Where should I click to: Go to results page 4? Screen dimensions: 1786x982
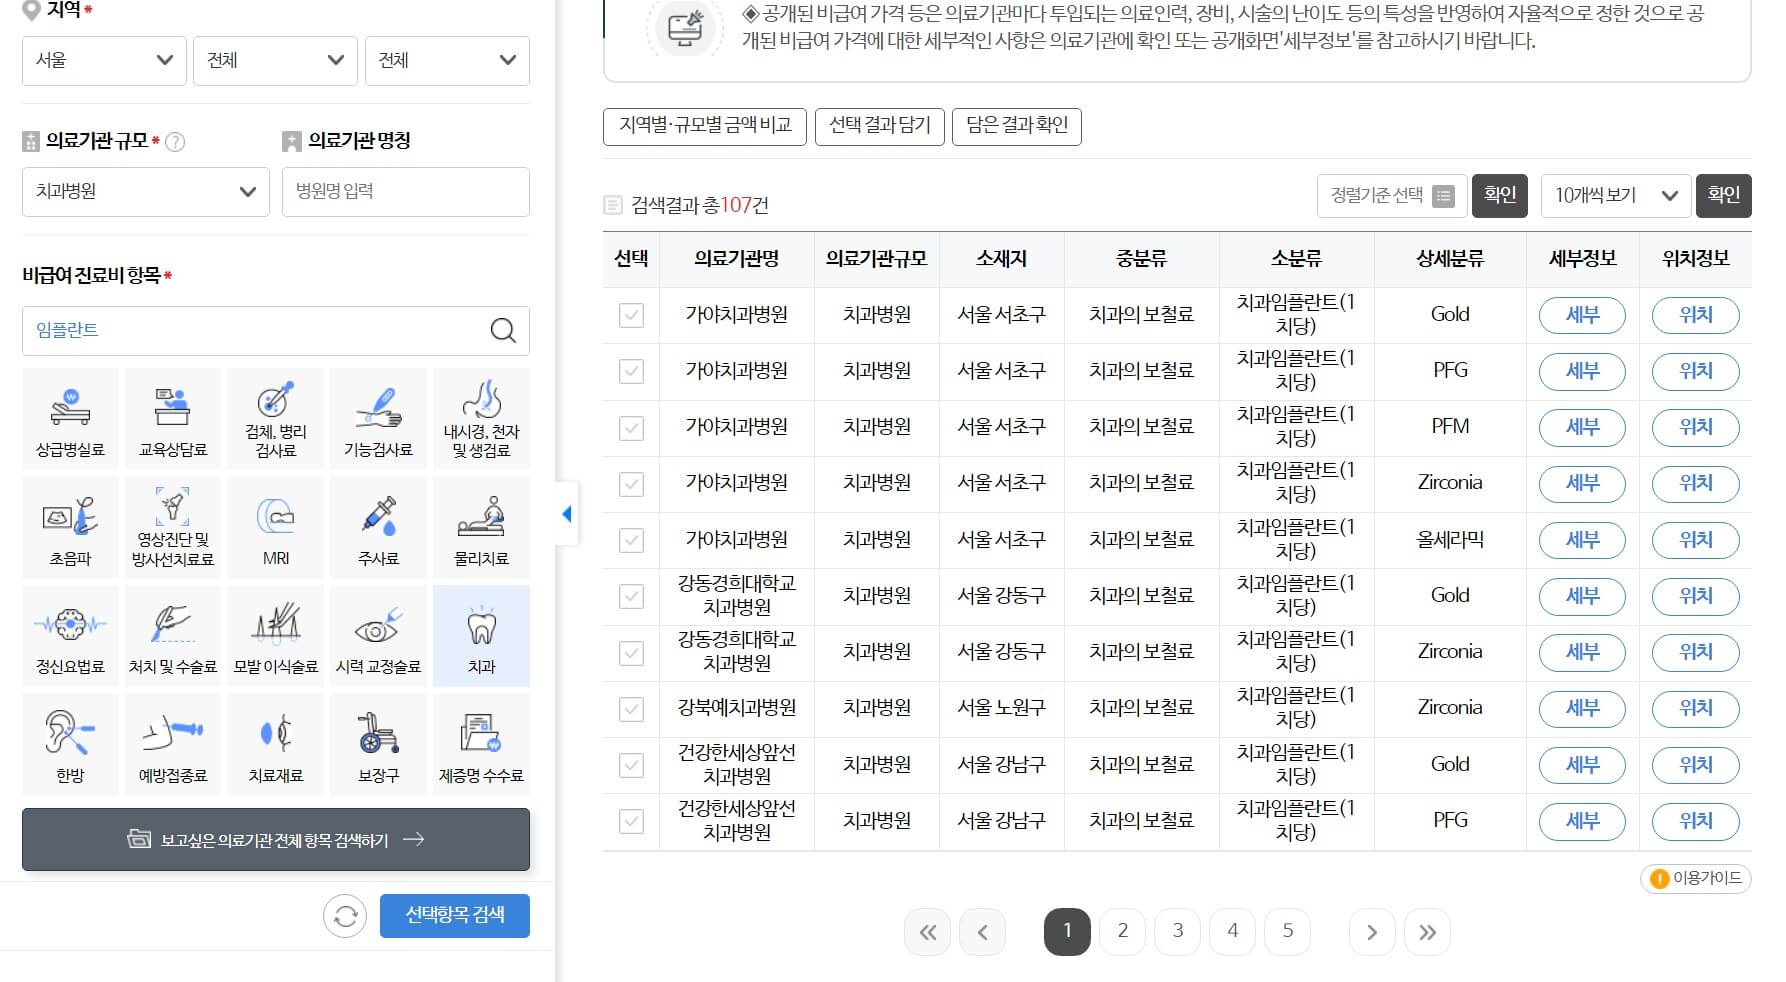[1232, 932]
